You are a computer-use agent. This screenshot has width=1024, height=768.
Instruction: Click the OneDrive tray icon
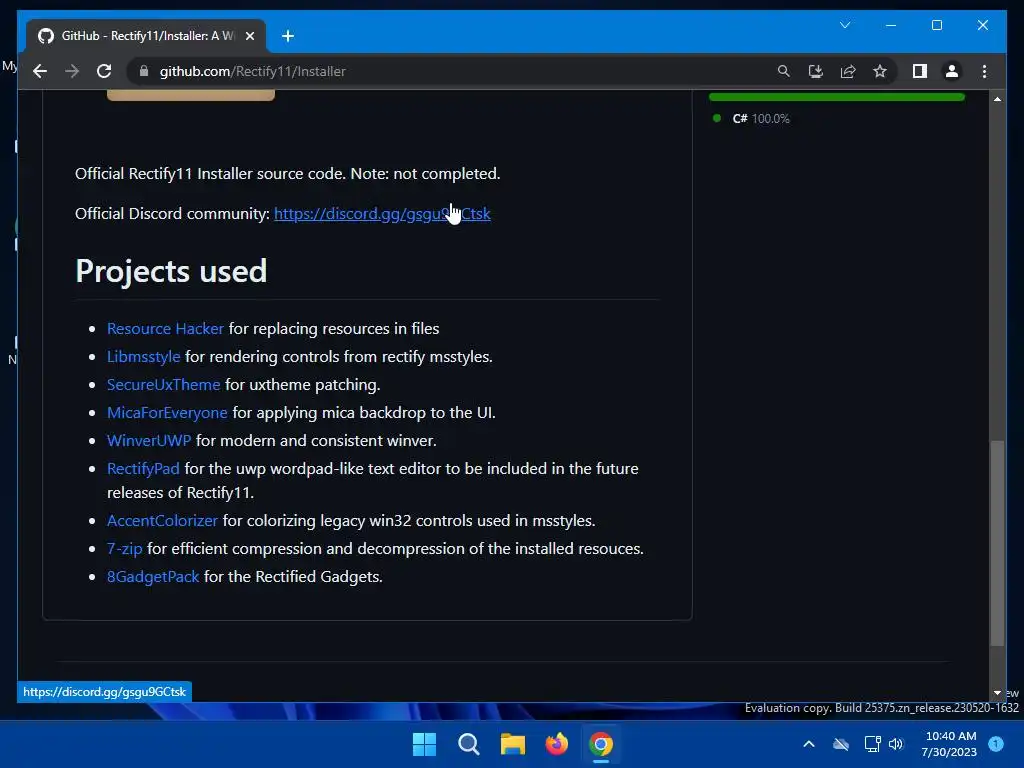pos(841,744)
